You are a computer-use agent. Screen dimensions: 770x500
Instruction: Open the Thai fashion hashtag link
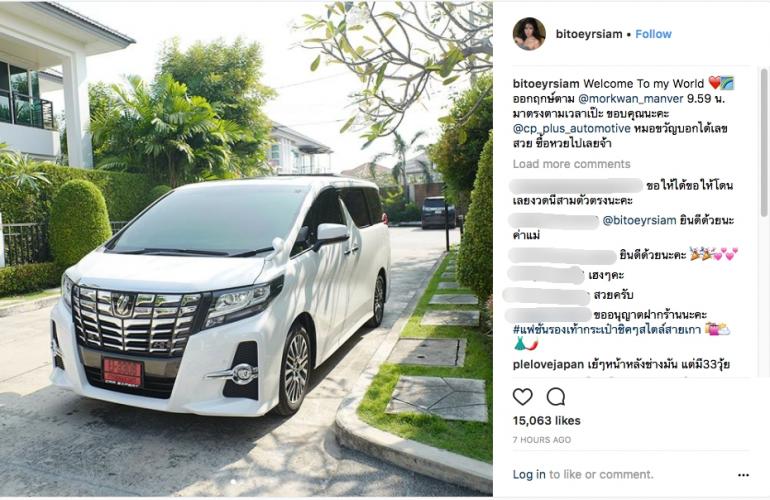606,329
